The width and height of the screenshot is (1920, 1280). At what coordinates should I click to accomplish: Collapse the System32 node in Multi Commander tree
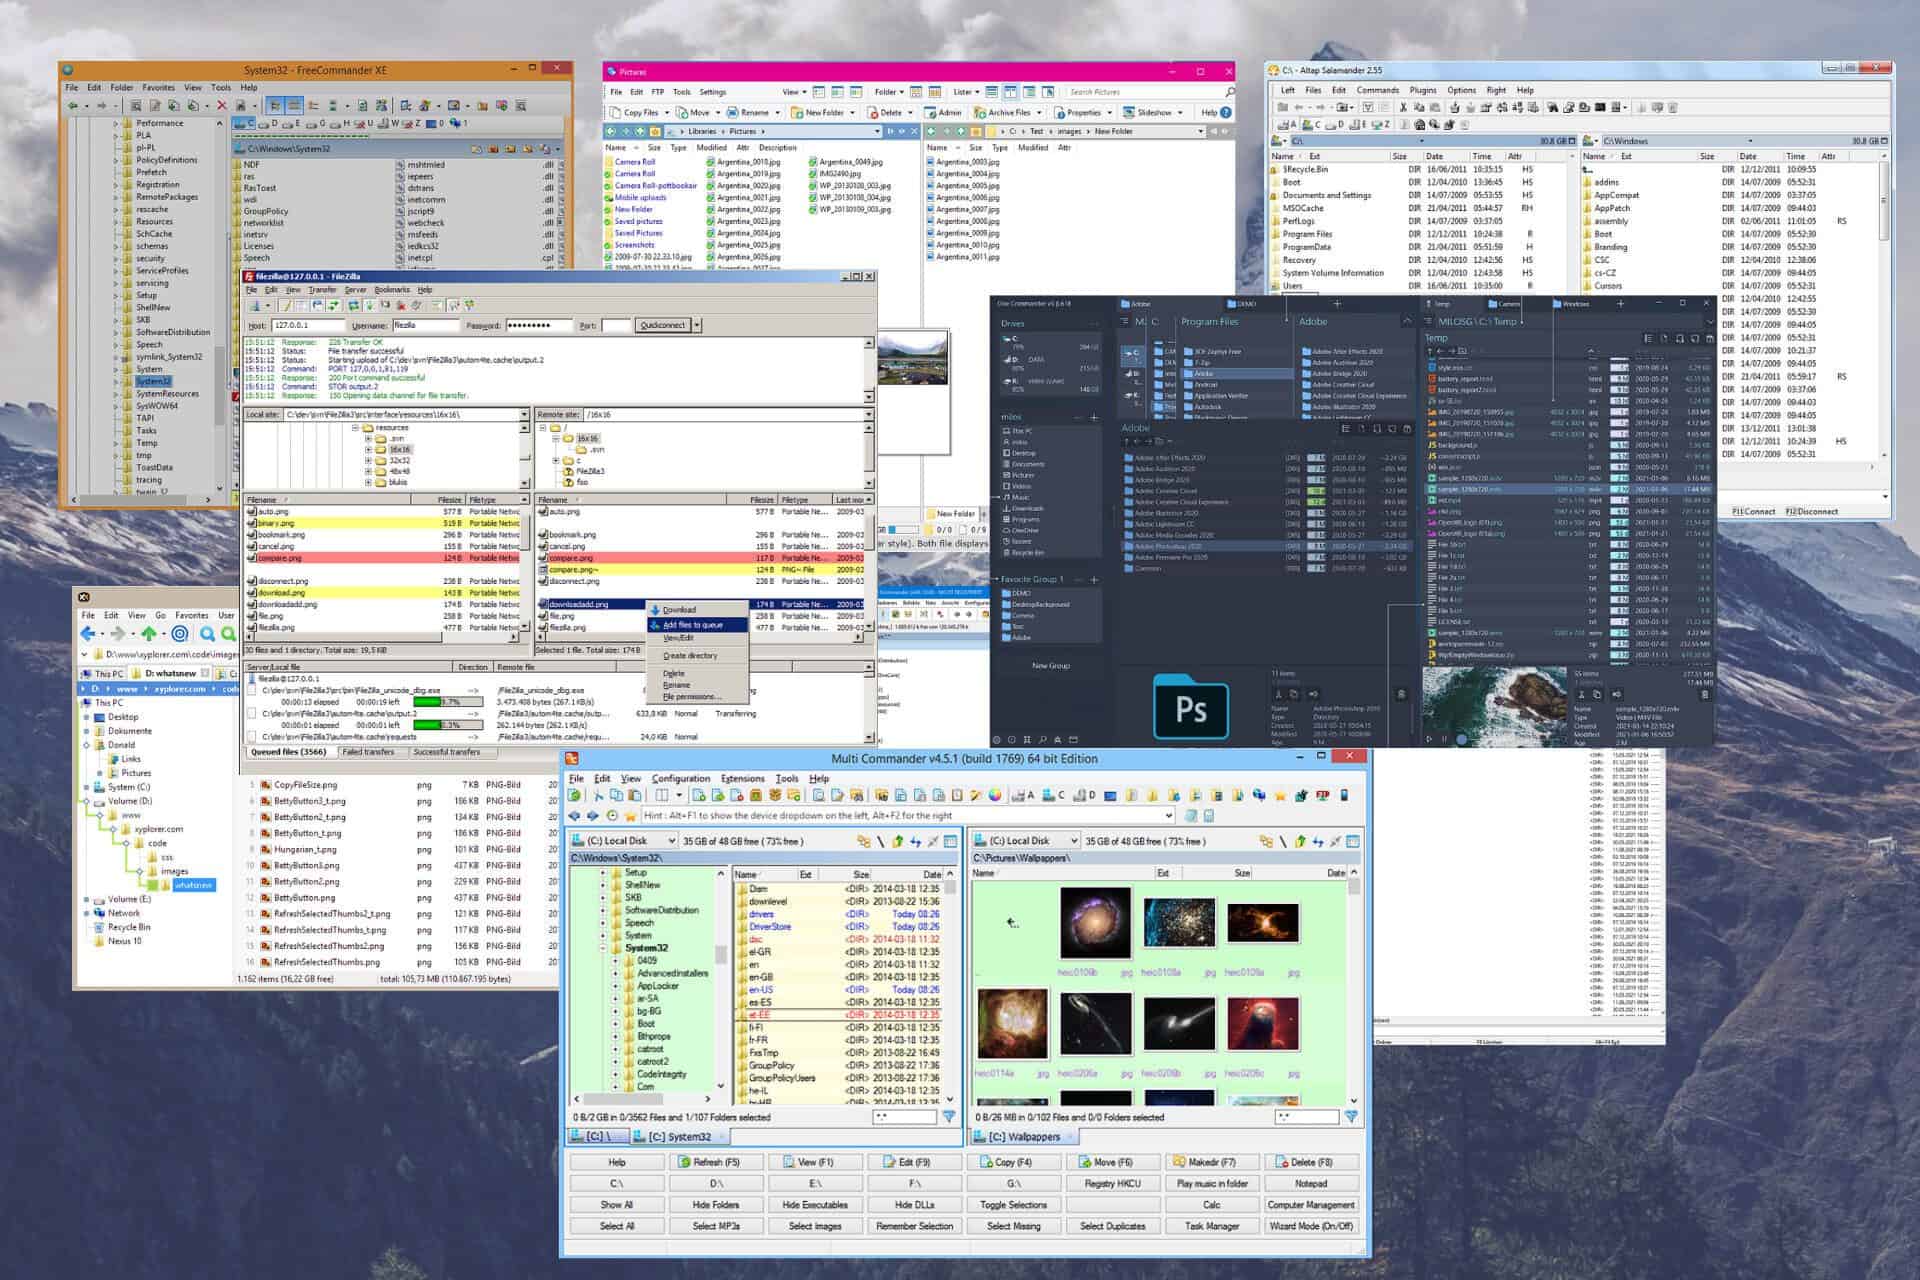pyautogui.click(x=603, y=948)
